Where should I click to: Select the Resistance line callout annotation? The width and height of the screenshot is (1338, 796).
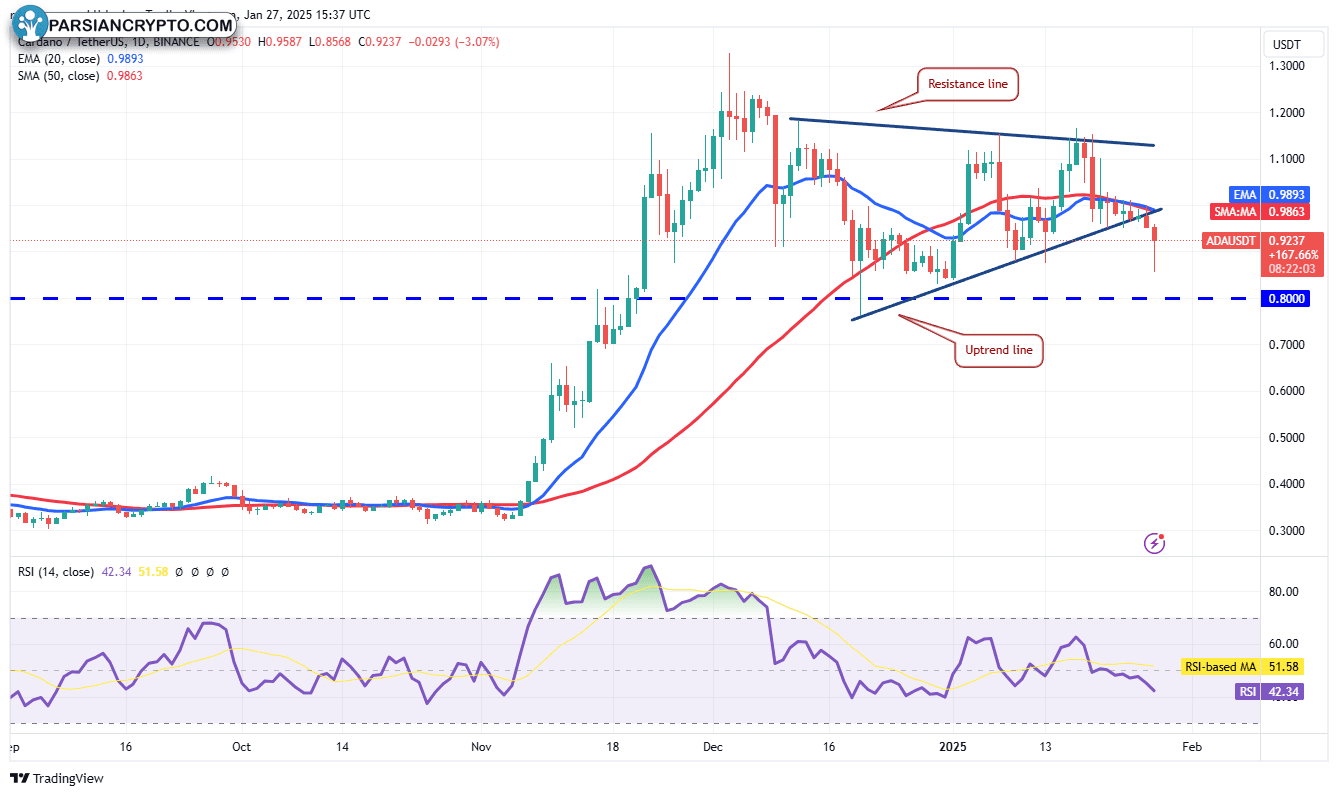(968, 85)
